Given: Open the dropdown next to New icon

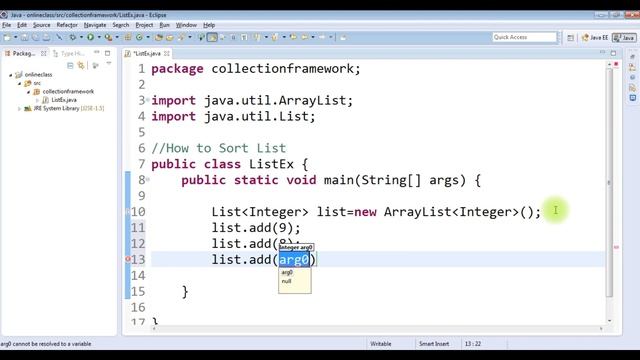Looking at the screenshot, I should click(16, 38).
